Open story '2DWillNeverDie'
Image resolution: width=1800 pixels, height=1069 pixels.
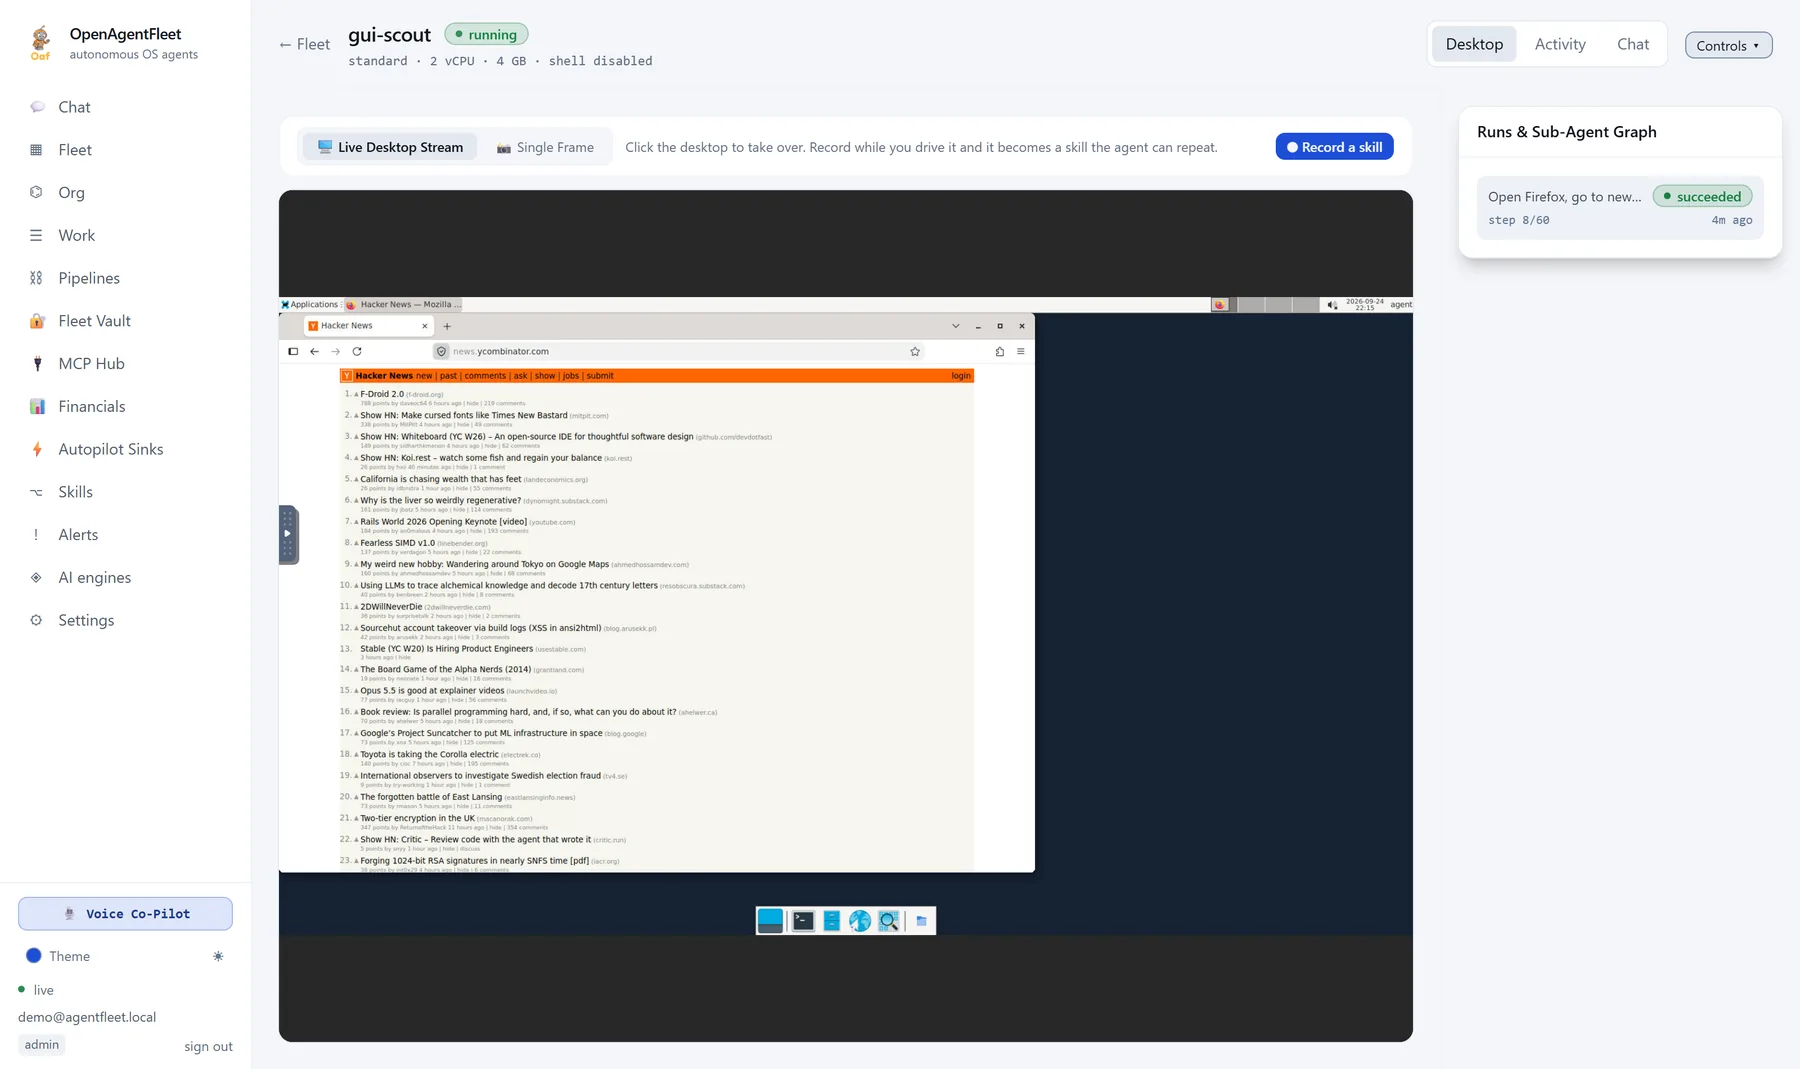[x=391, y=607]
